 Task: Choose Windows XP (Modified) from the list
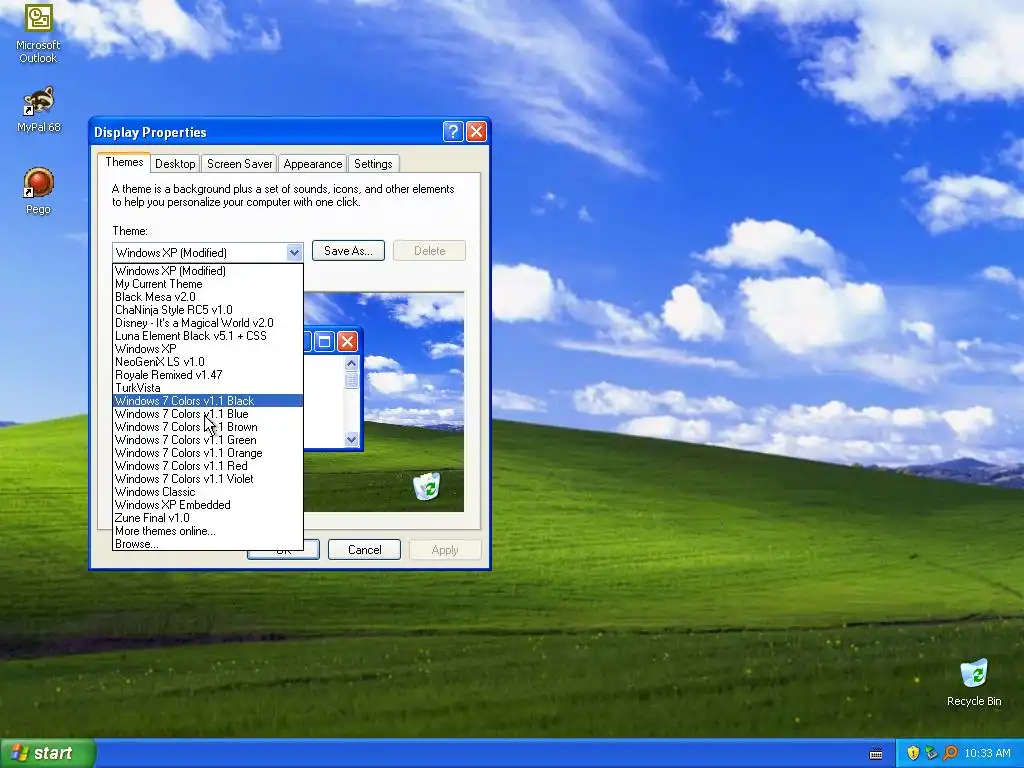(208, 271)
